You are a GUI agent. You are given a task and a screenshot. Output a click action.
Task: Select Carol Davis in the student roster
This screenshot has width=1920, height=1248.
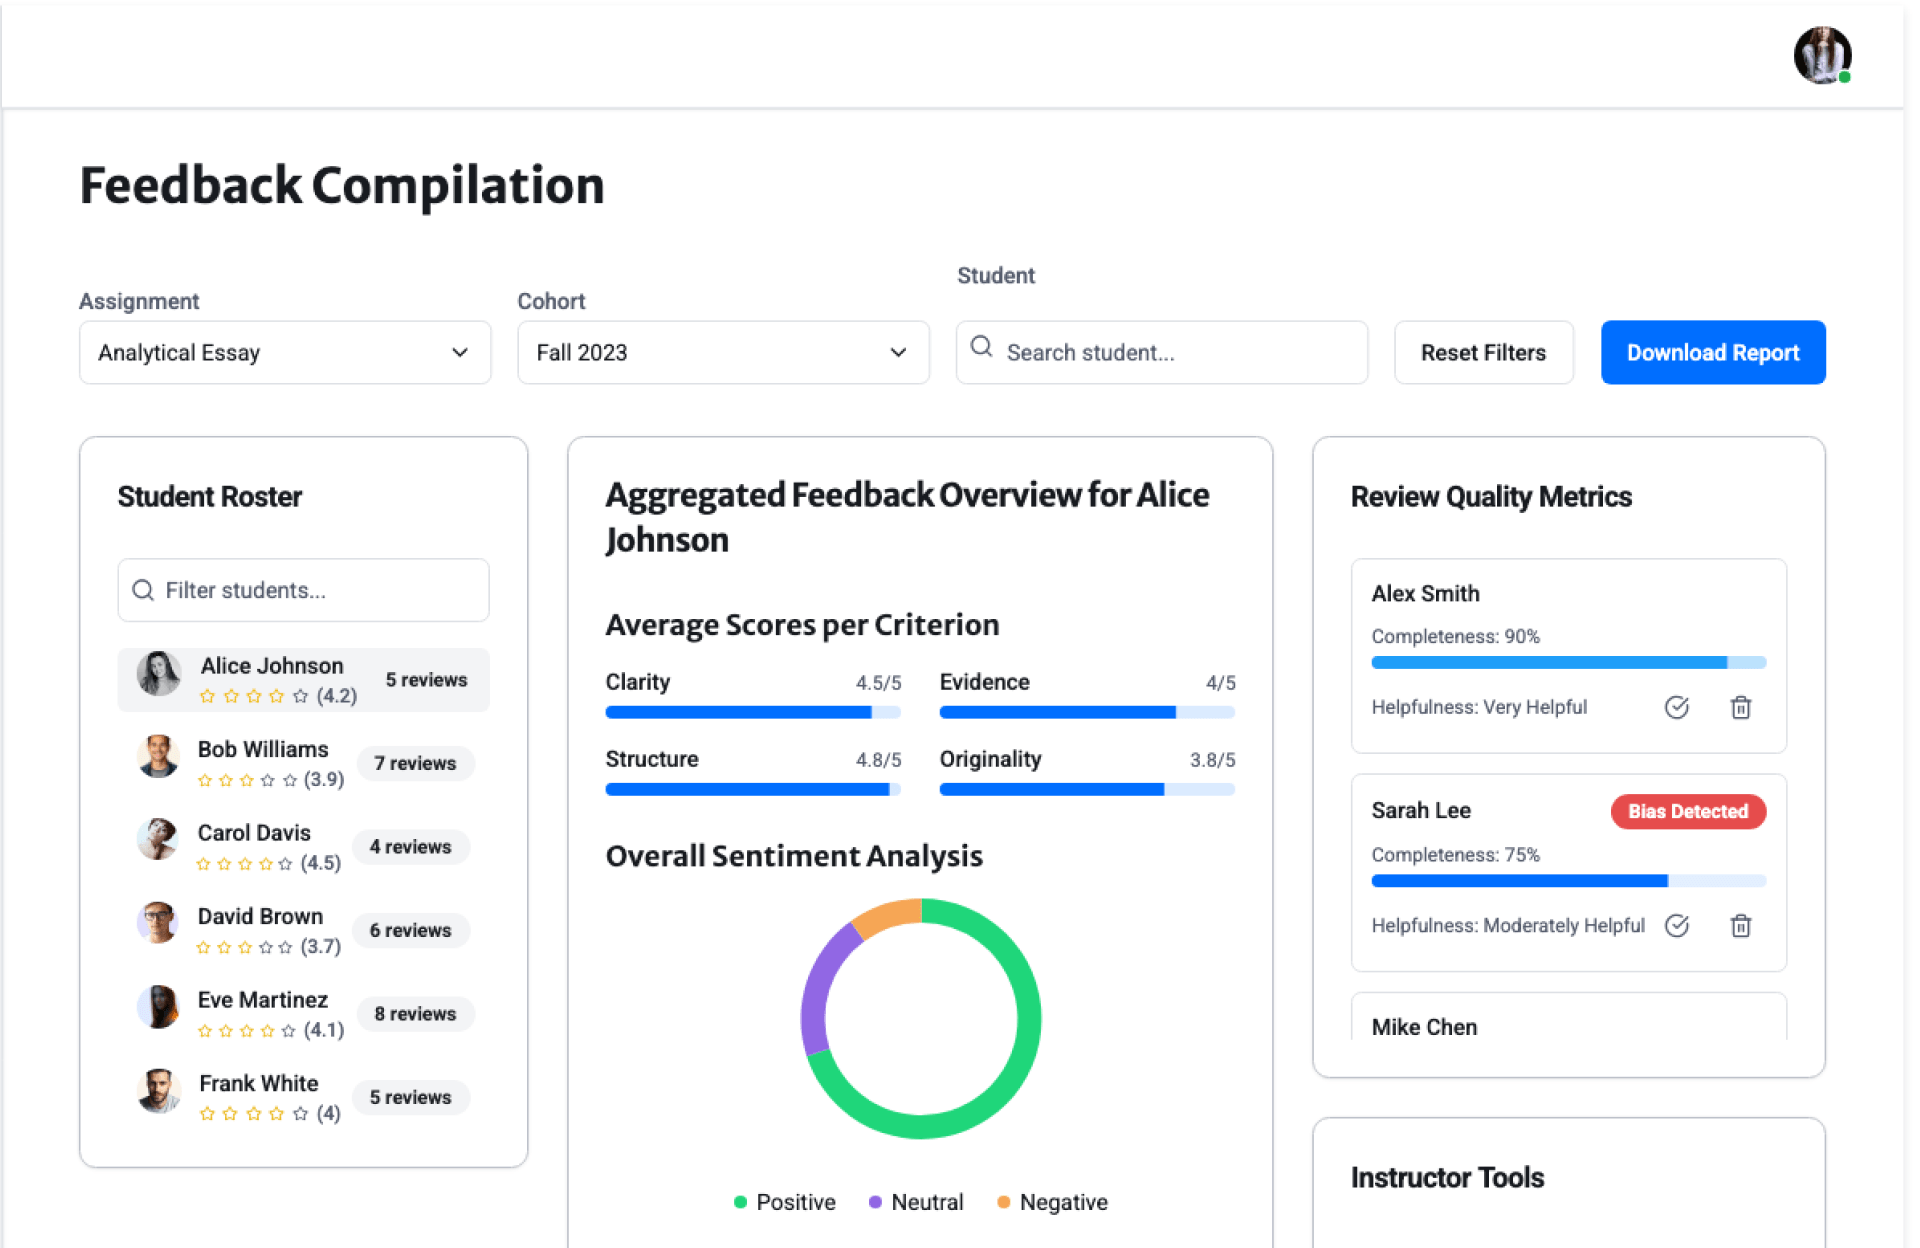(x=254, y=833)
